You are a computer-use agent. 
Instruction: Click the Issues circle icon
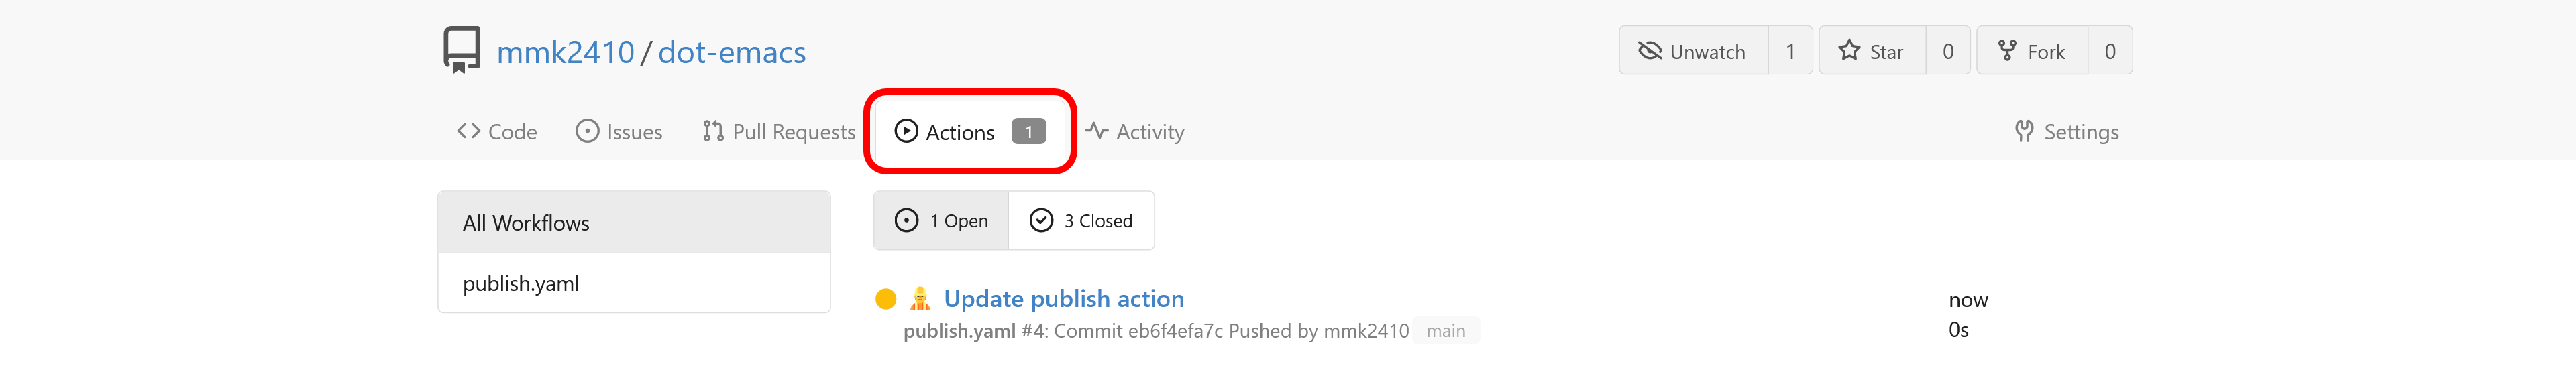tap(587, 131)
